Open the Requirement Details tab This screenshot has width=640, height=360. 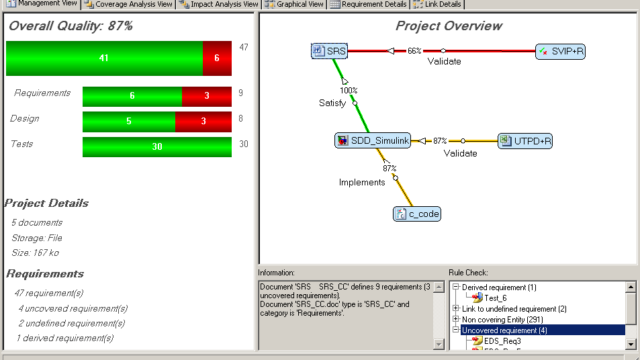pyautogui.click(x=369, y=4)
